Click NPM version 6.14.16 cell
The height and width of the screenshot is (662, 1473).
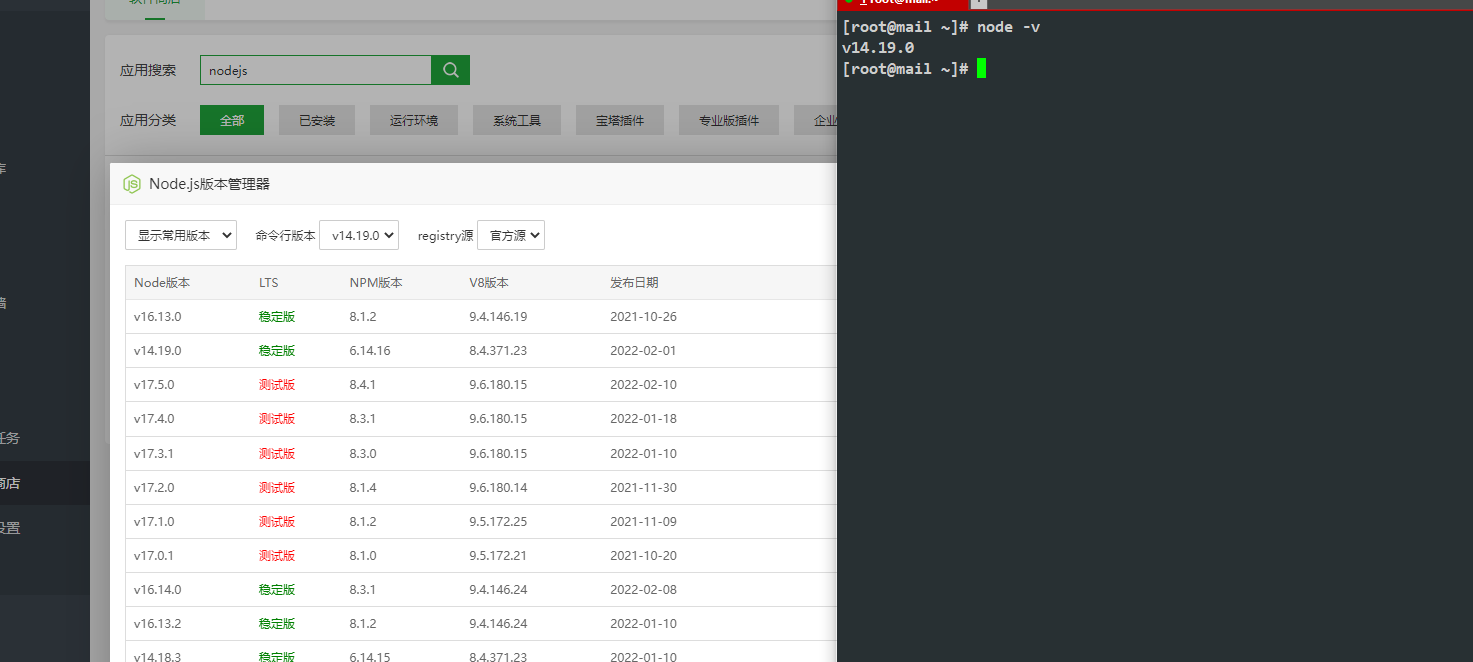point(370,351)
